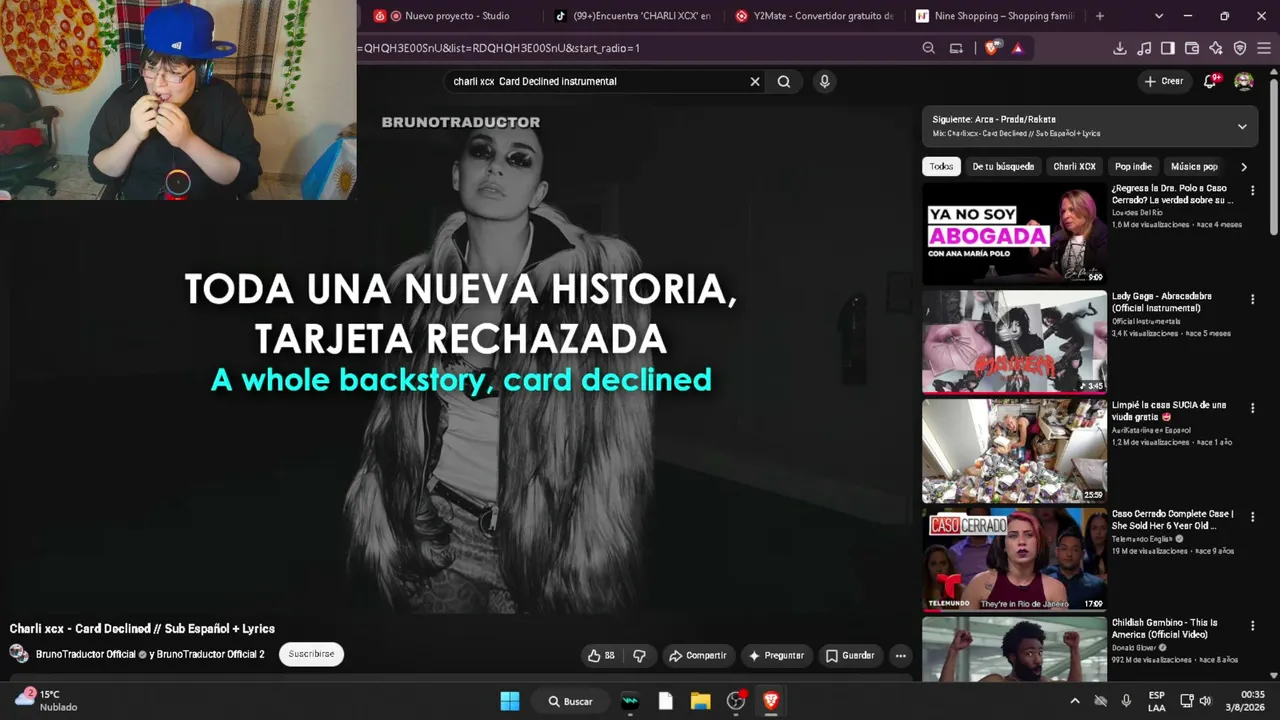This screenshot has width=1280, height=720.
Task: Open Lady Gaga Abracadabra instrumental thumbnail
Action: point(1014,342)
